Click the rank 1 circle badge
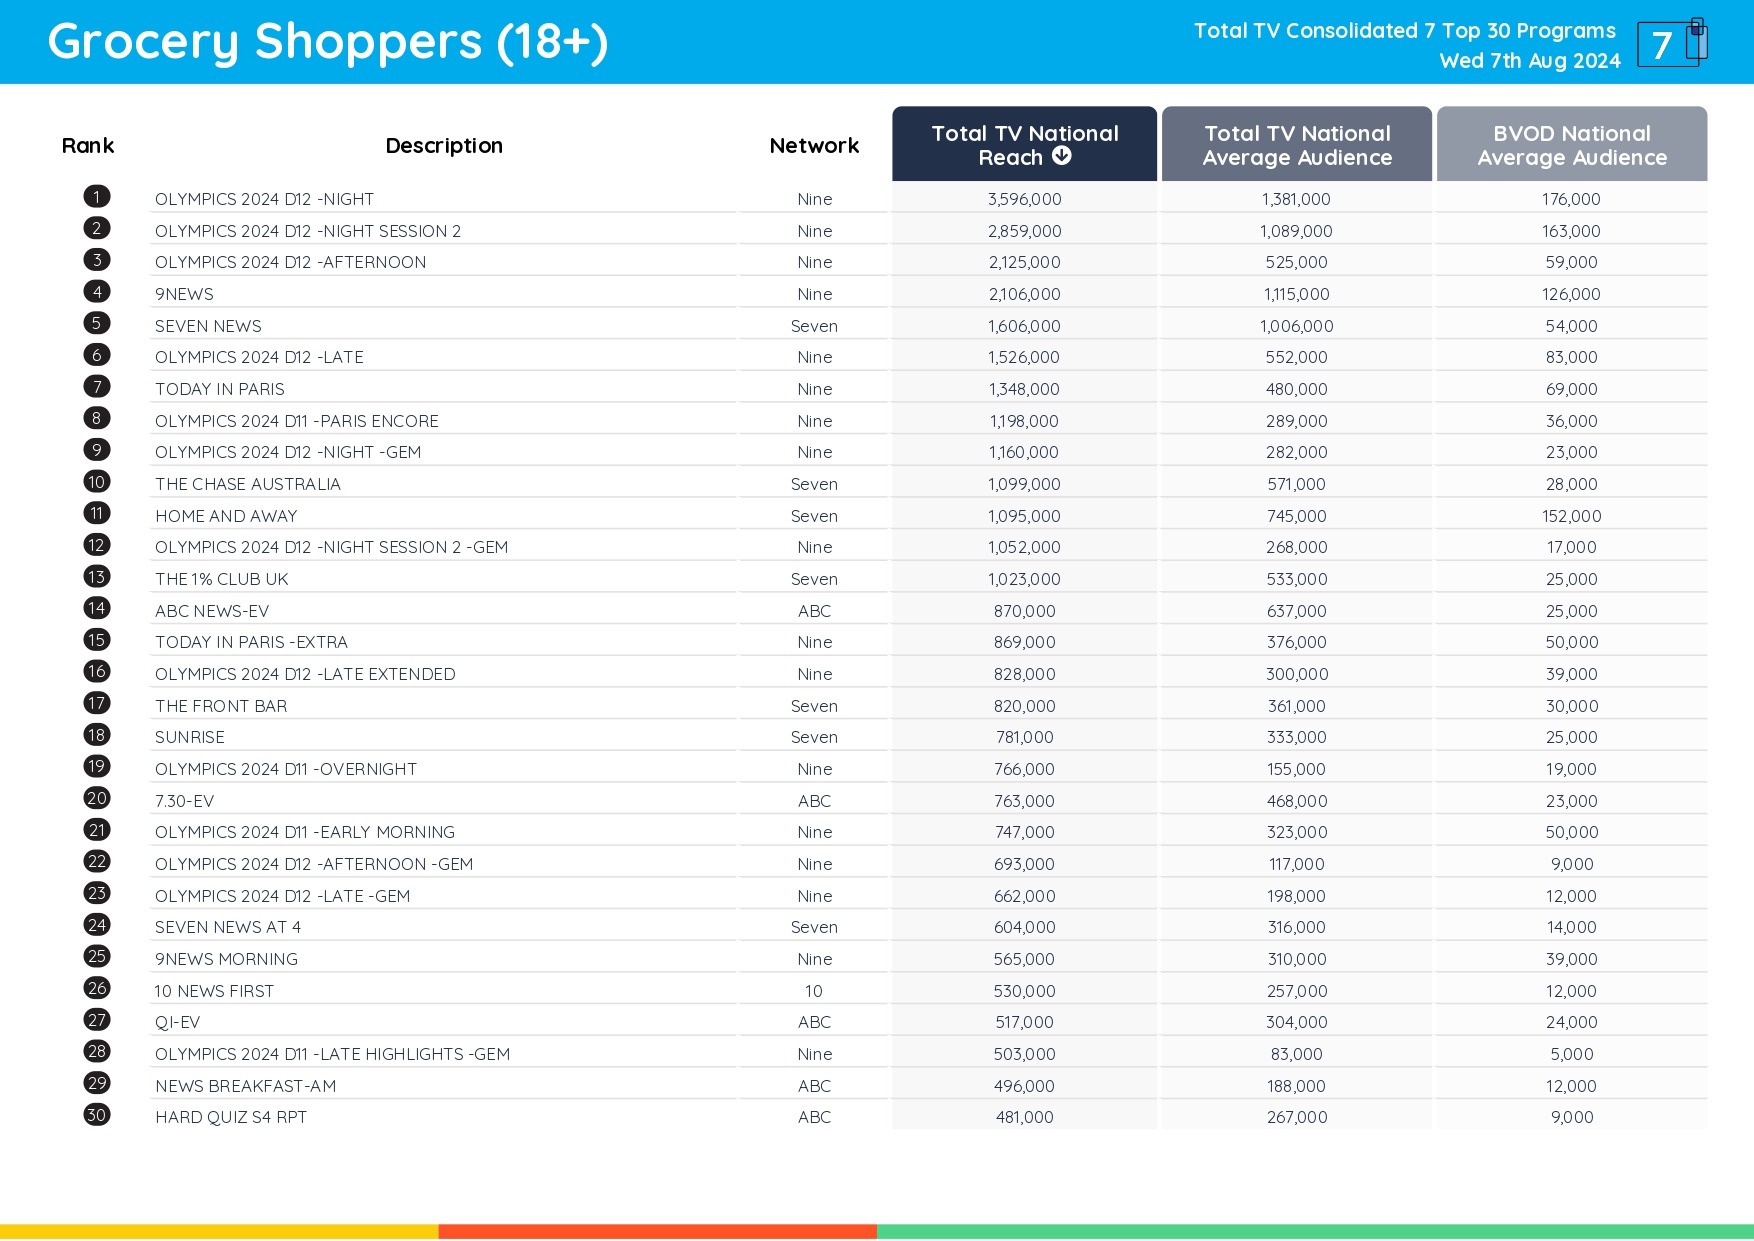Screen dimensions: 1754x1241 (97, 197)
